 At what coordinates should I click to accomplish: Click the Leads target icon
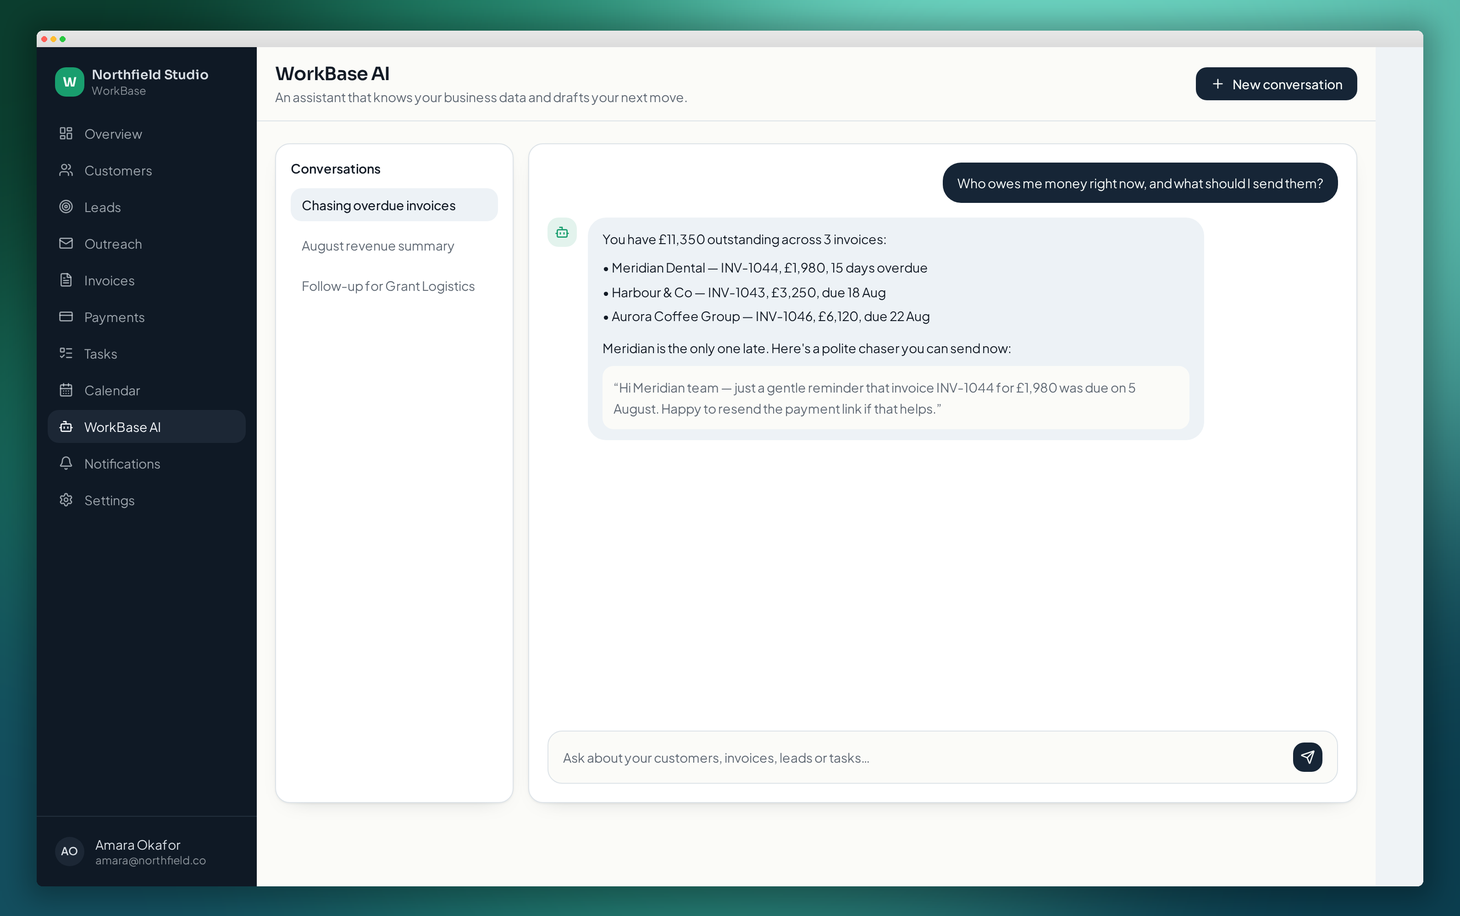(x=66, y=207)
